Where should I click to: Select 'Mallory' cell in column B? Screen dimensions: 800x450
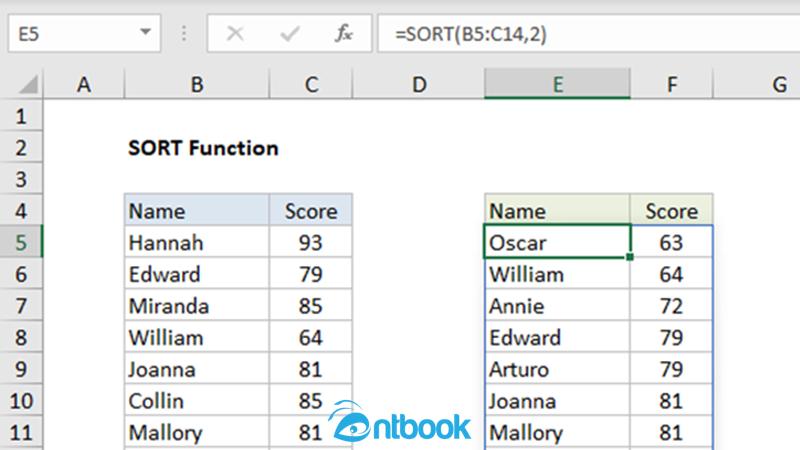point(197,432)
